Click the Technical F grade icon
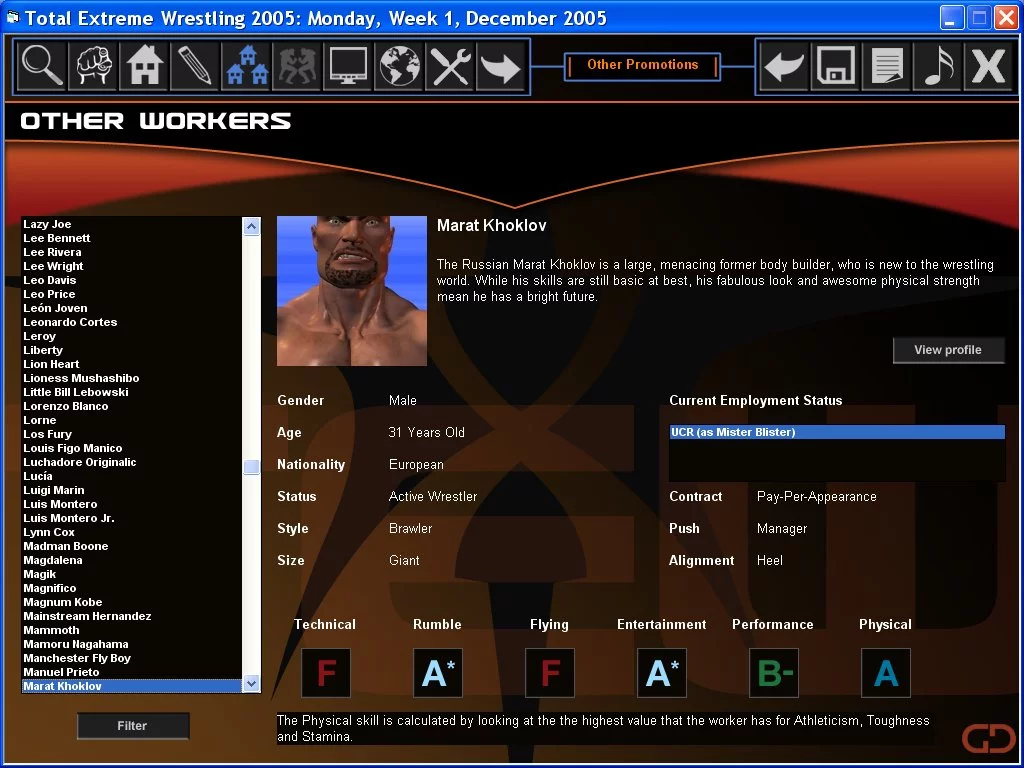The image size is (1024, 768). (326, 673)
